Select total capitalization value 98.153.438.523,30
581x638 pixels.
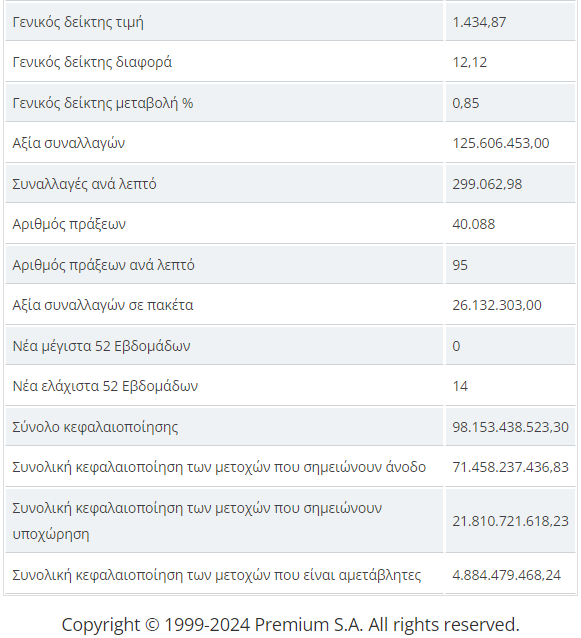tap(510, 427)
